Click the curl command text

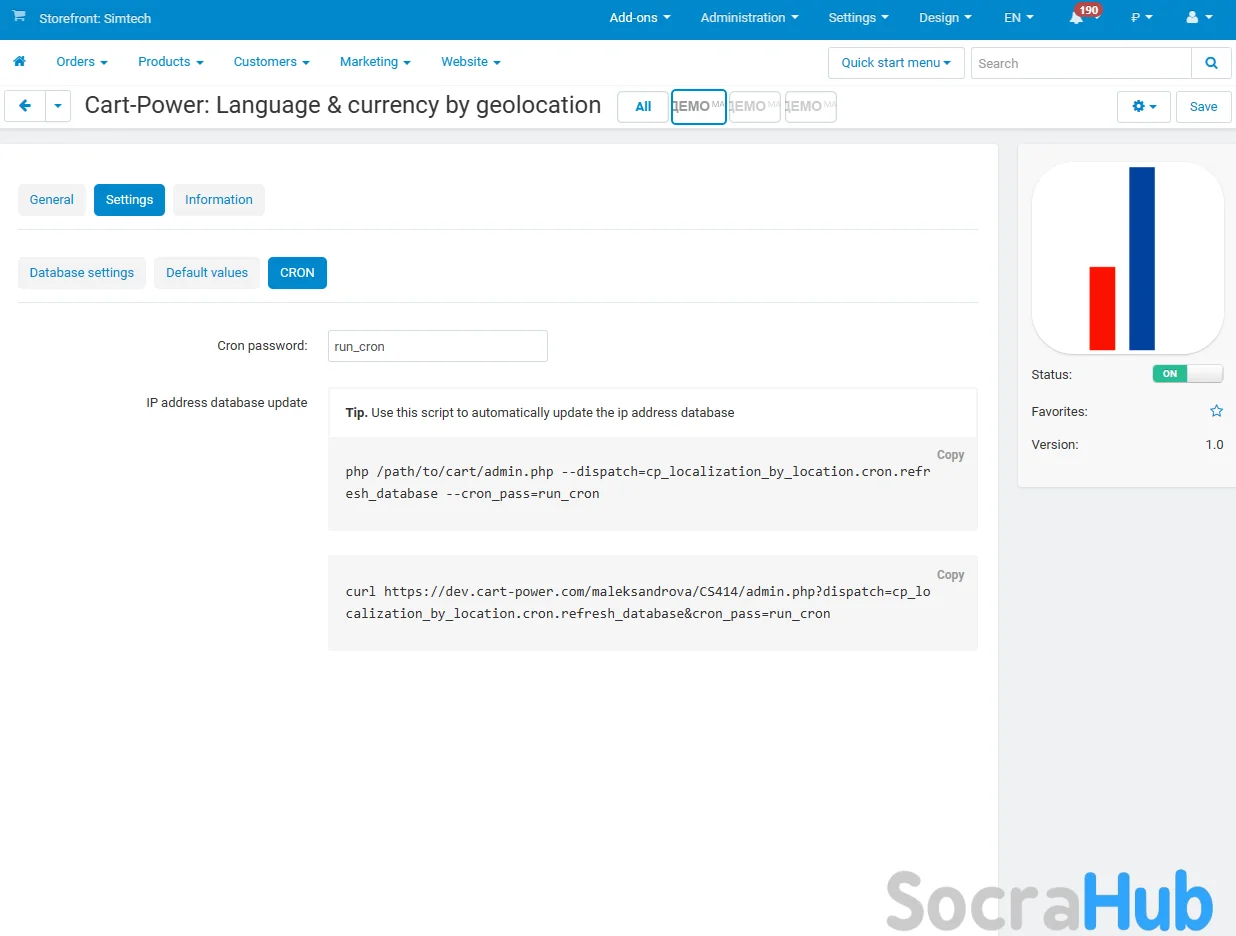pos(638,602)
